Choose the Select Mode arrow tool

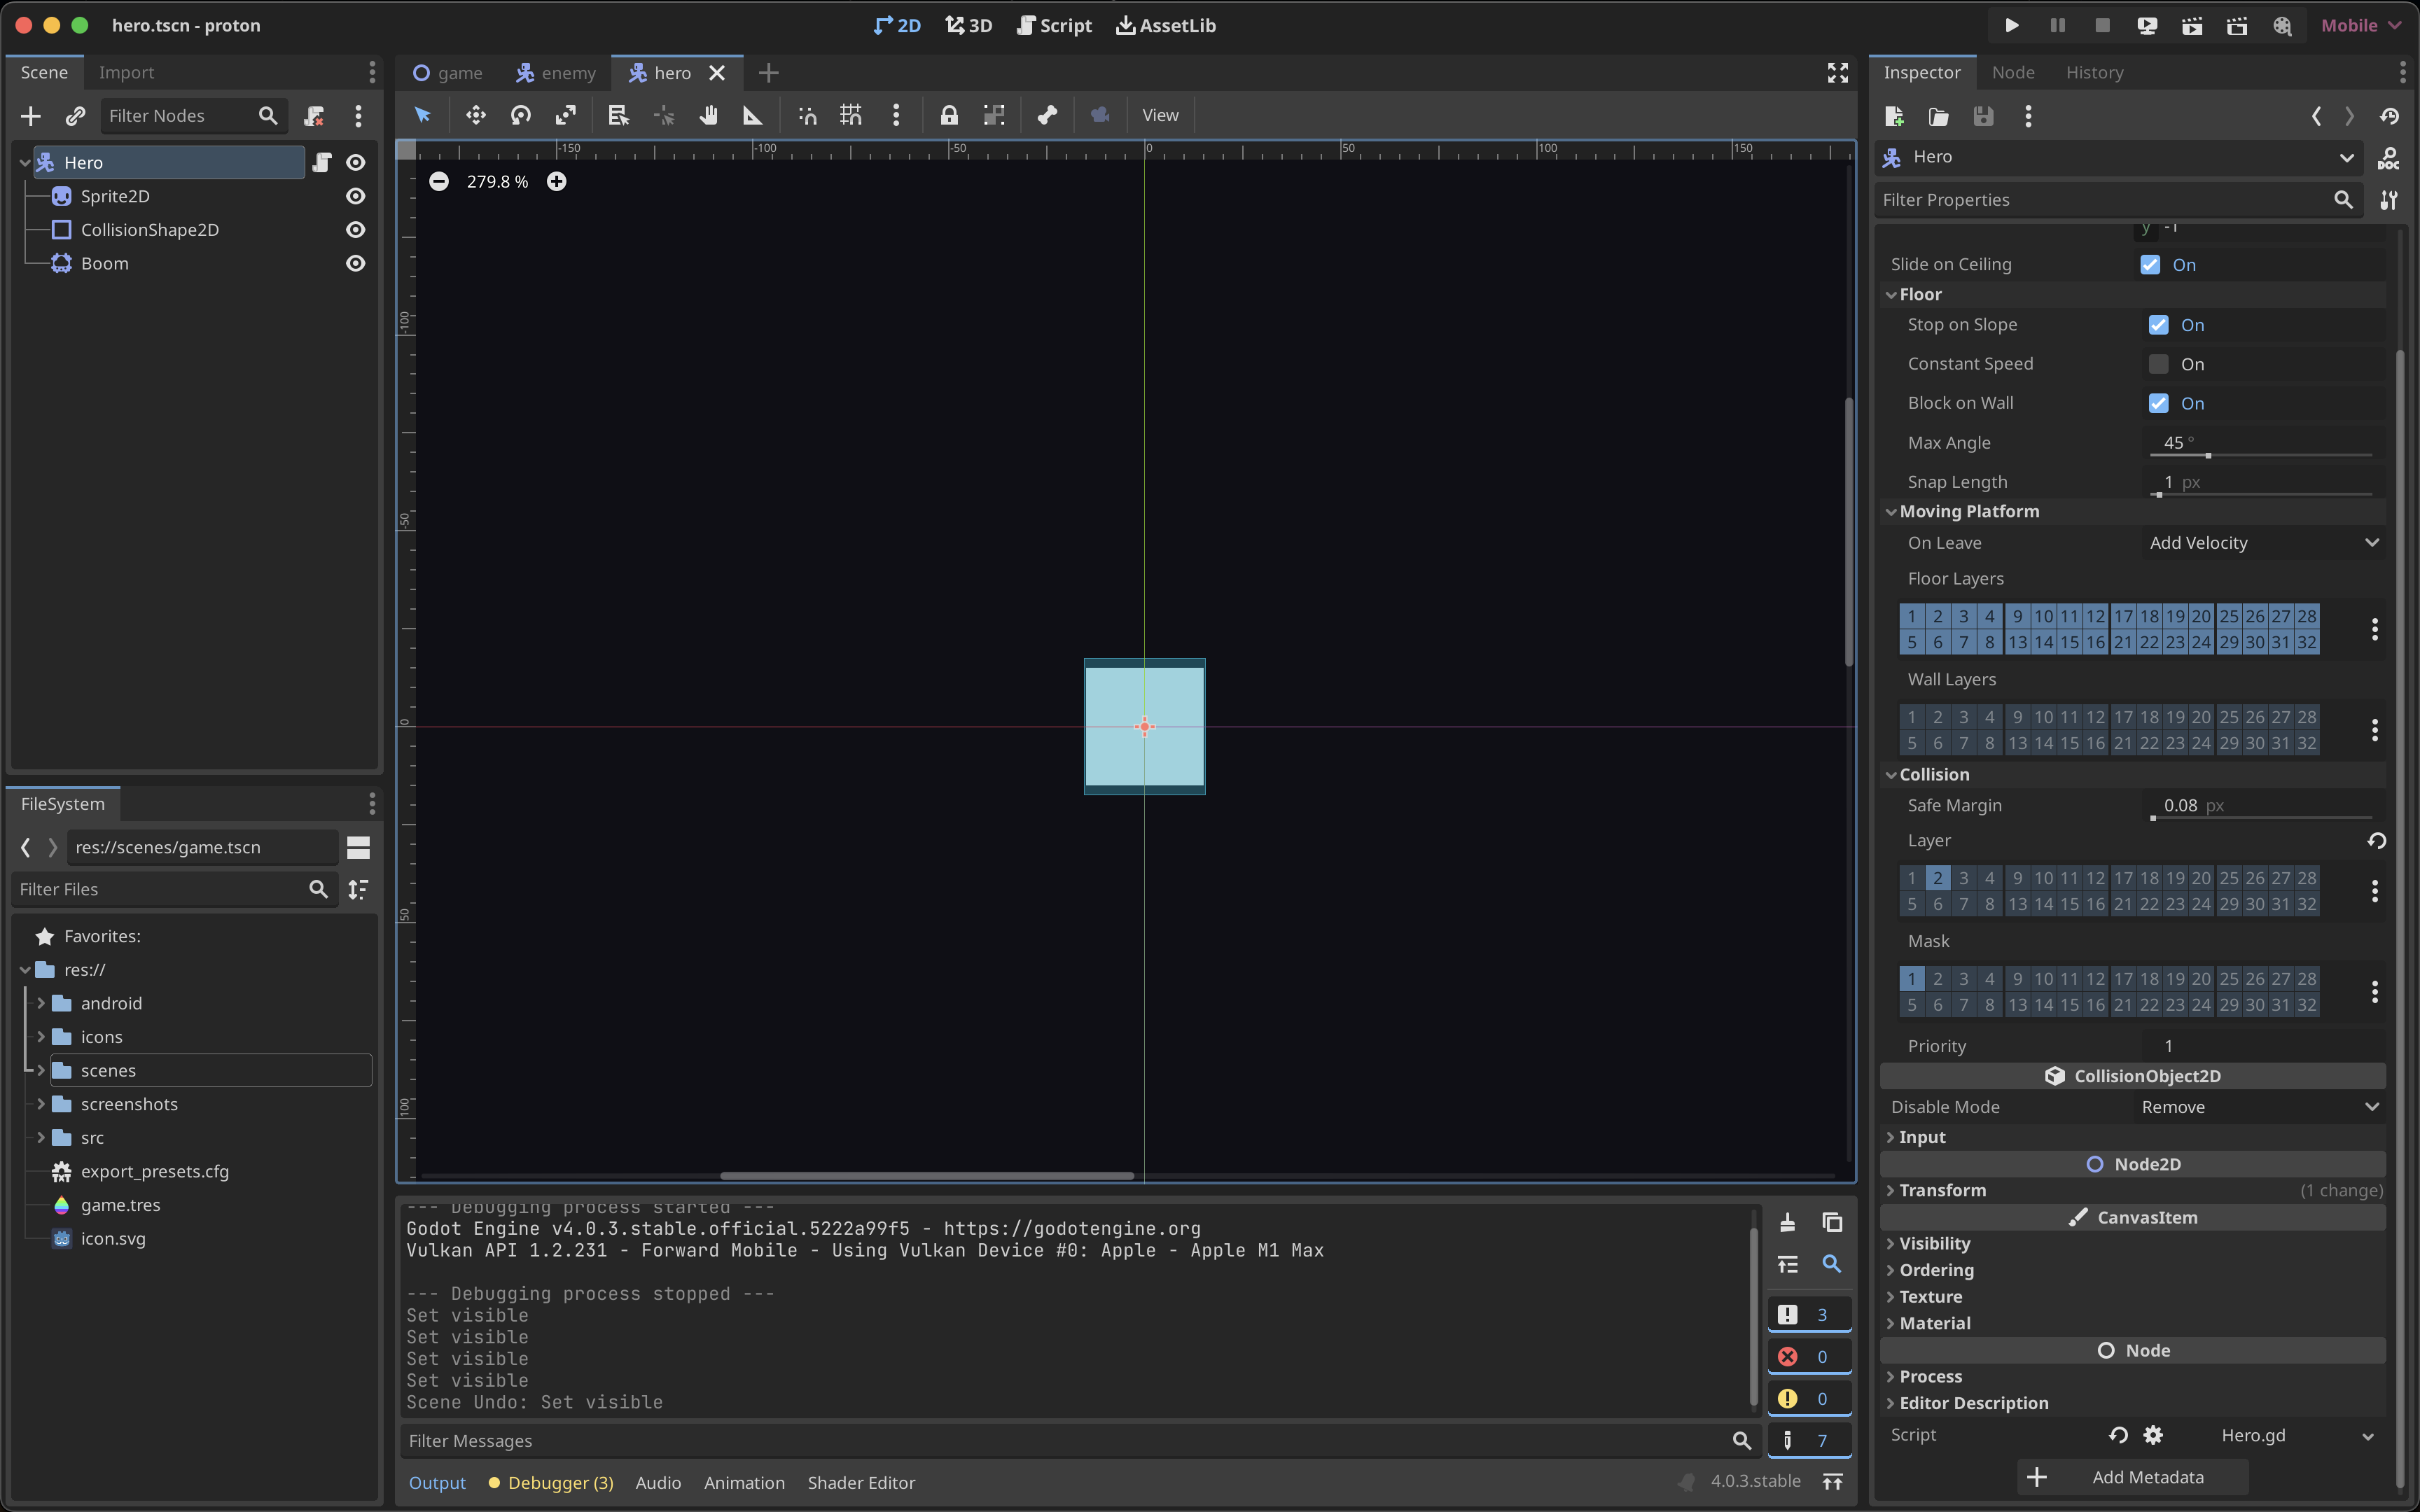pyautogui.click(x=422, y=115)
